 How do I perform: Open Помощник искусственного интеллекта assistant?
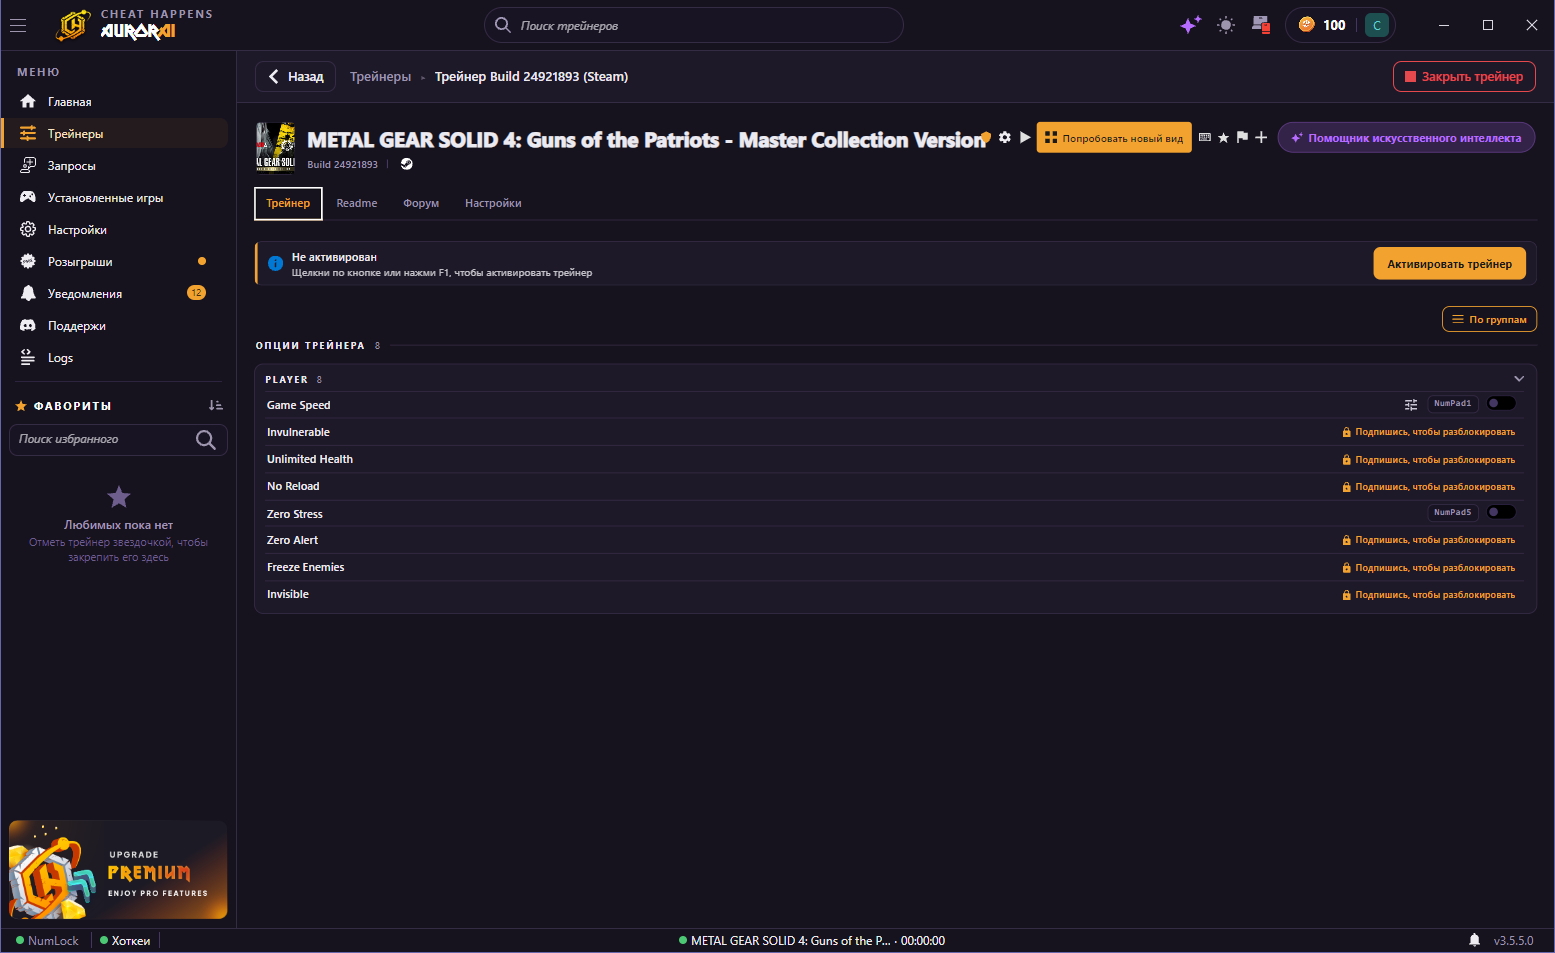pos(1406,138)
